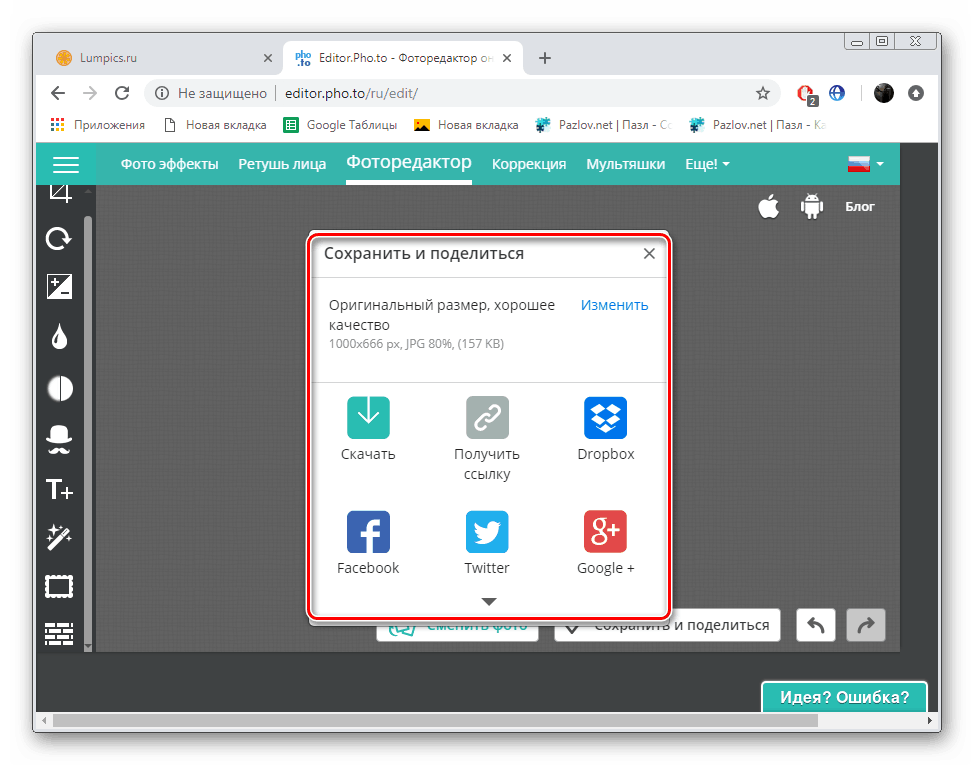Viewport: 974px width, 765px height.
Task: Open the Еще! dropdown menu
Action: tap(707, 164)
